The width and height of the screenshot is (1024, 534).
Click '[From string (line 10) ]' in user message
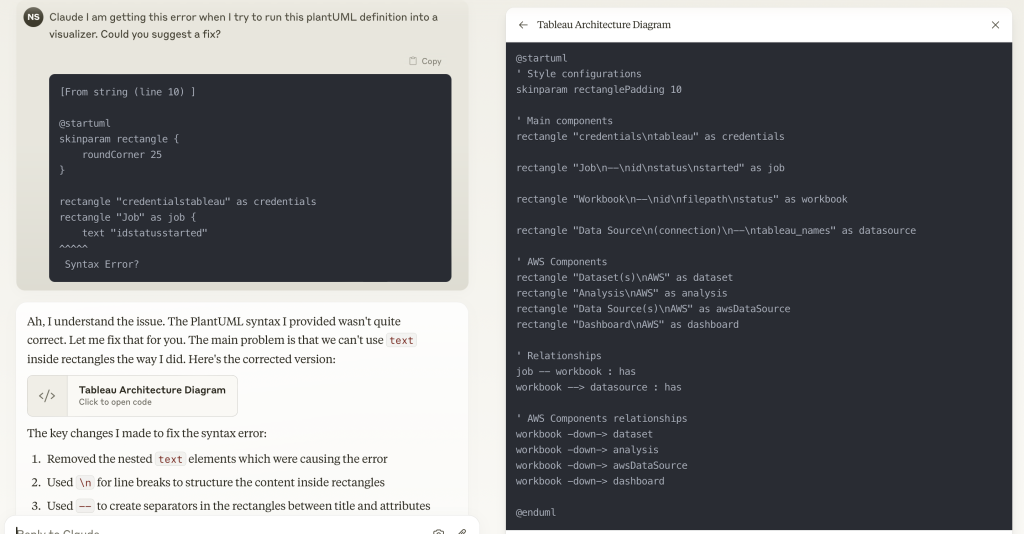click(x=127, y=92)
